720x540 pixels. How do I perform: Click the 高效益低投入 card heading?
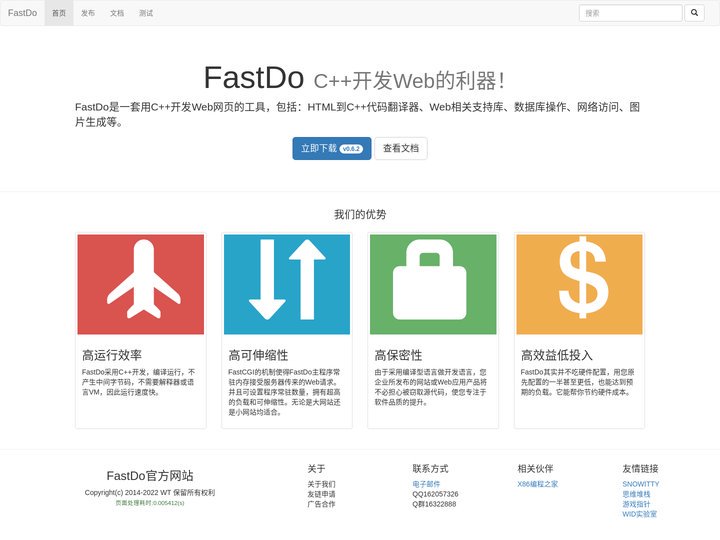coord(557,355)
